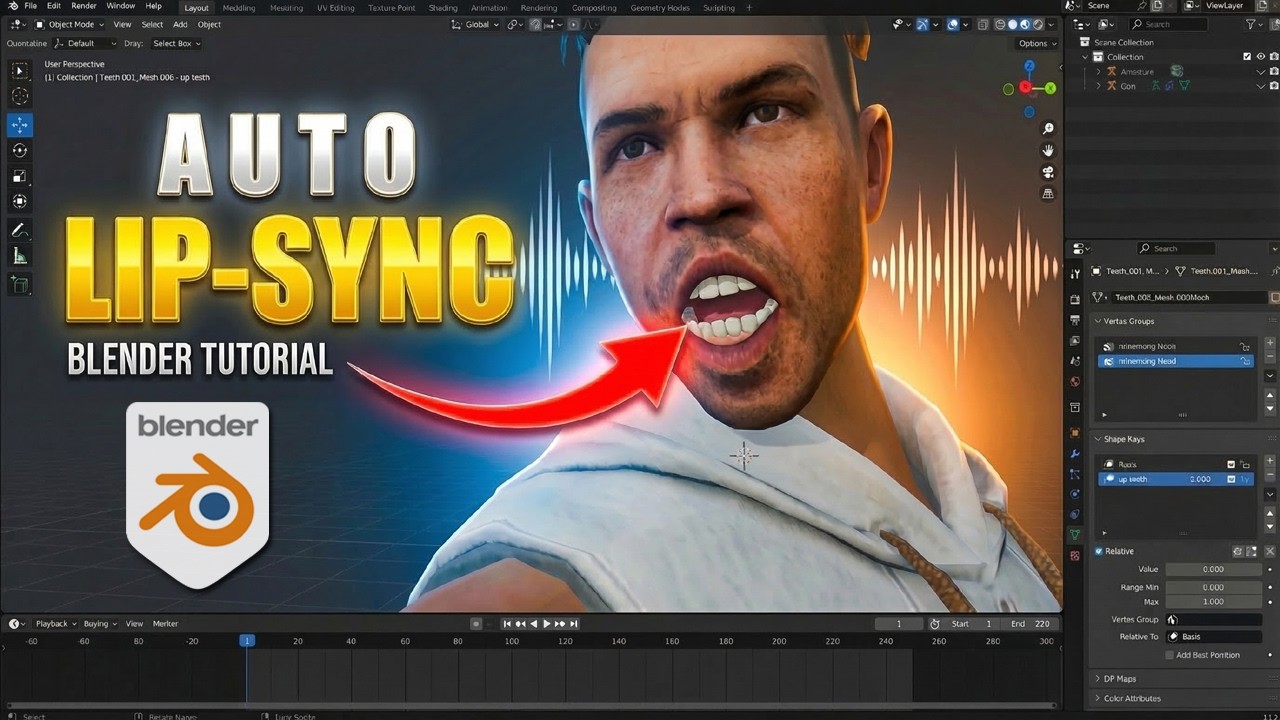Toggle the Basis shape key row checkbox

coord(1231,464)
